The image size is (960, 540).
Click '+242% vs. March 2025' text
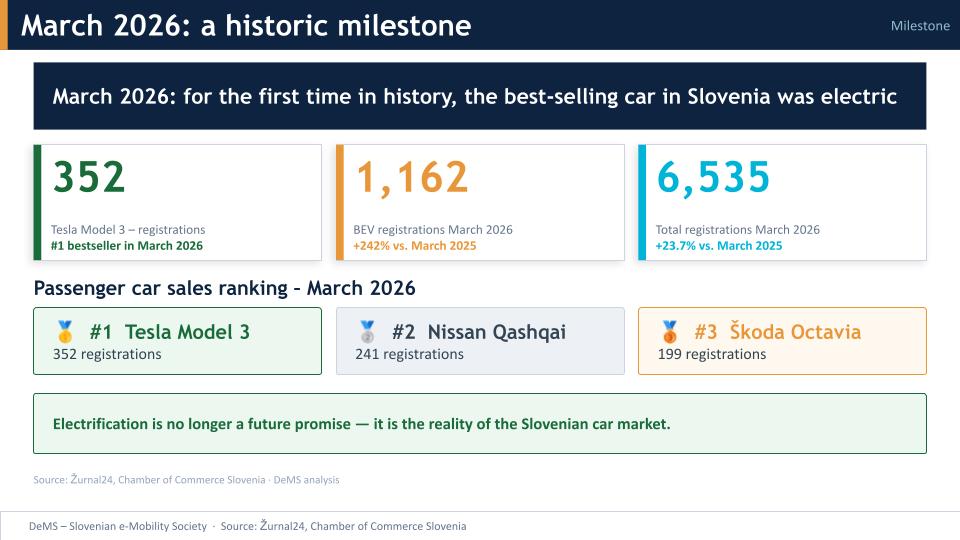(414, 246)
